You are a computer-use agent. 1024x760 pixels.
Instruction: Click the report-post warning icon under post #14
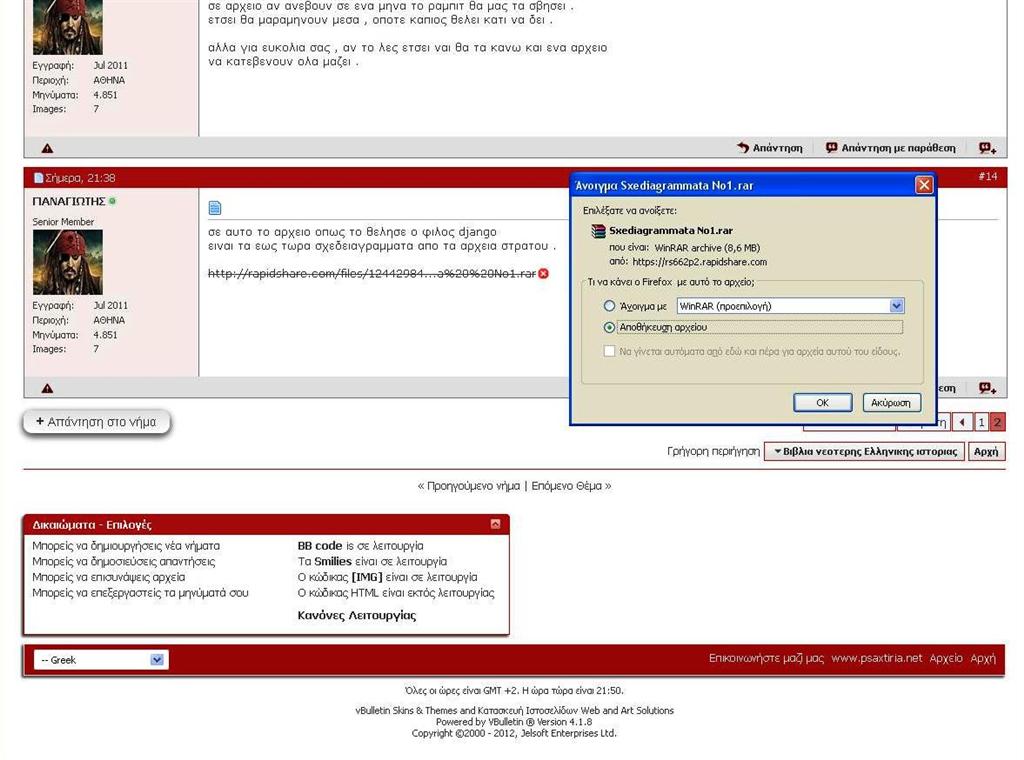[x=47, y=388]
